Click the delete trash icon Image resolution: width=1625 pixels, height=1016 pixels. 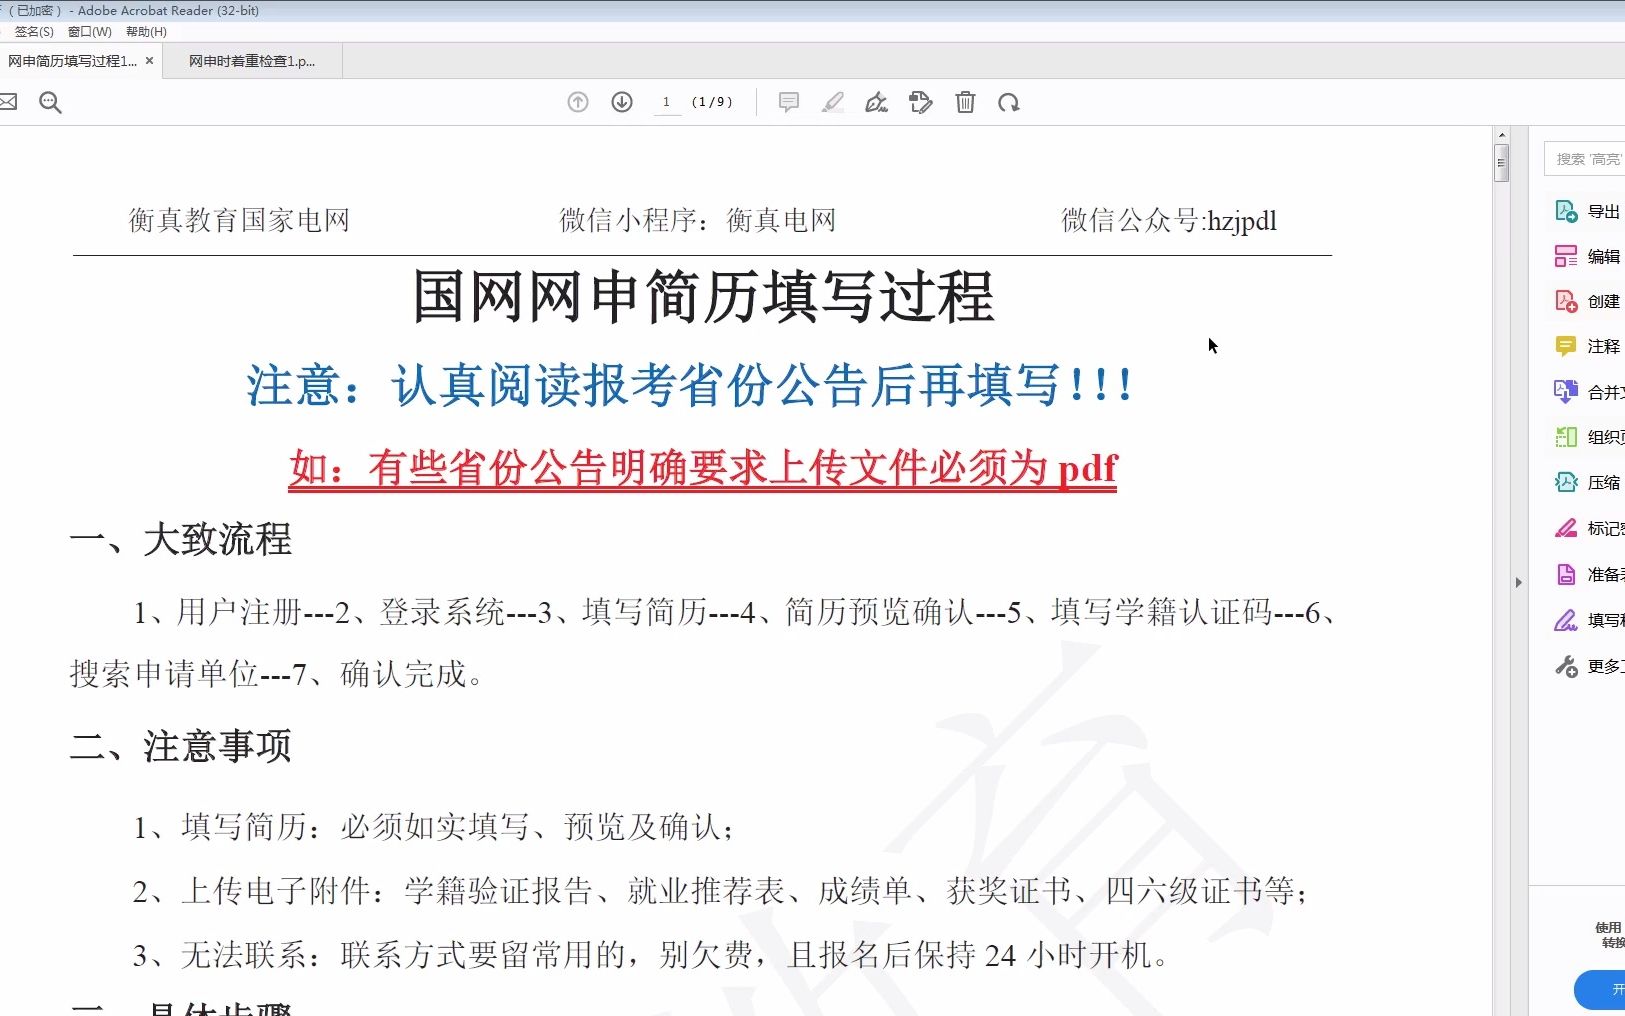[965, 102]
